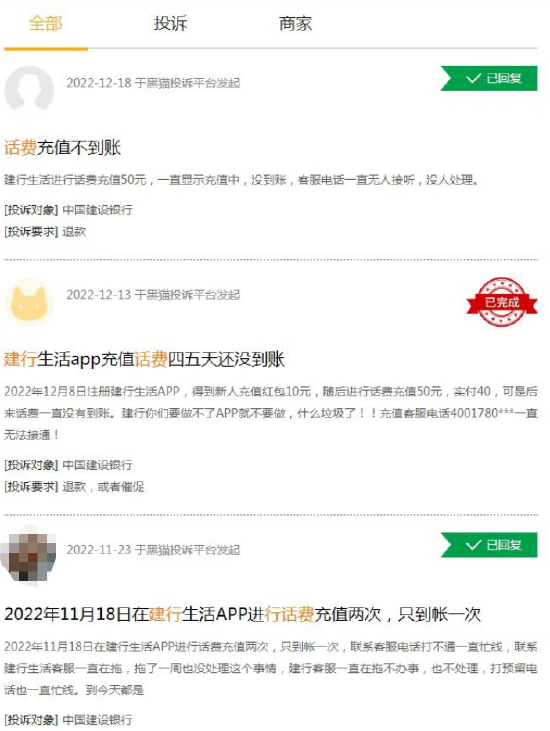Click 中国建设银行 in second complaint's 投诉对象
The height and width of the screenshot is (731, 550).
click(x=97, y=465)
